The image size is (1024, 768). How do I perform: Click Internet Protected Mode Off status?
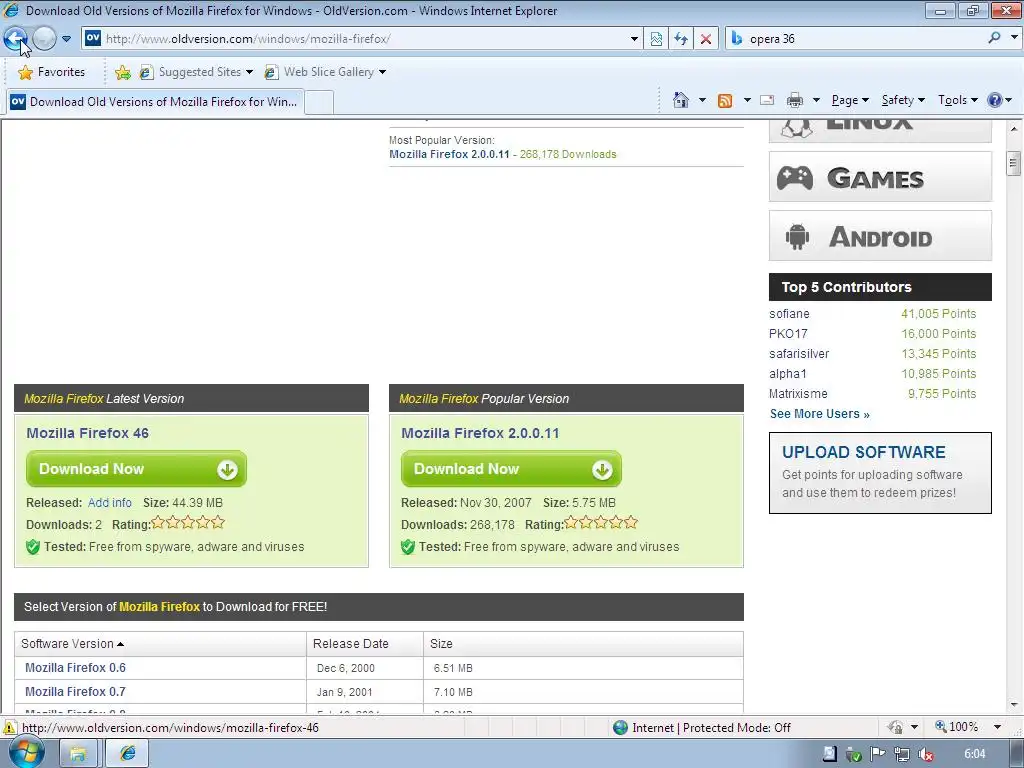coord(702,728)
